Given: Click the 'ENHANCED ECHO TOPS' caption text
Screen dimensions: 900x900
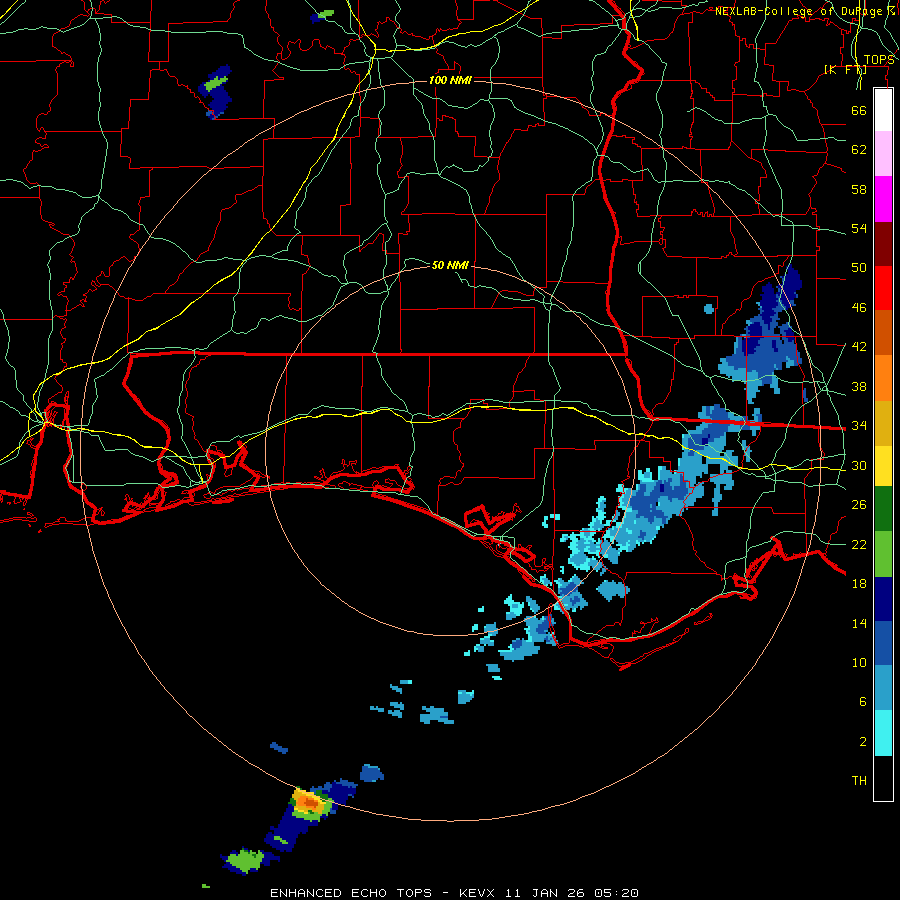Looking at the screenshot, I should (351, 893).
